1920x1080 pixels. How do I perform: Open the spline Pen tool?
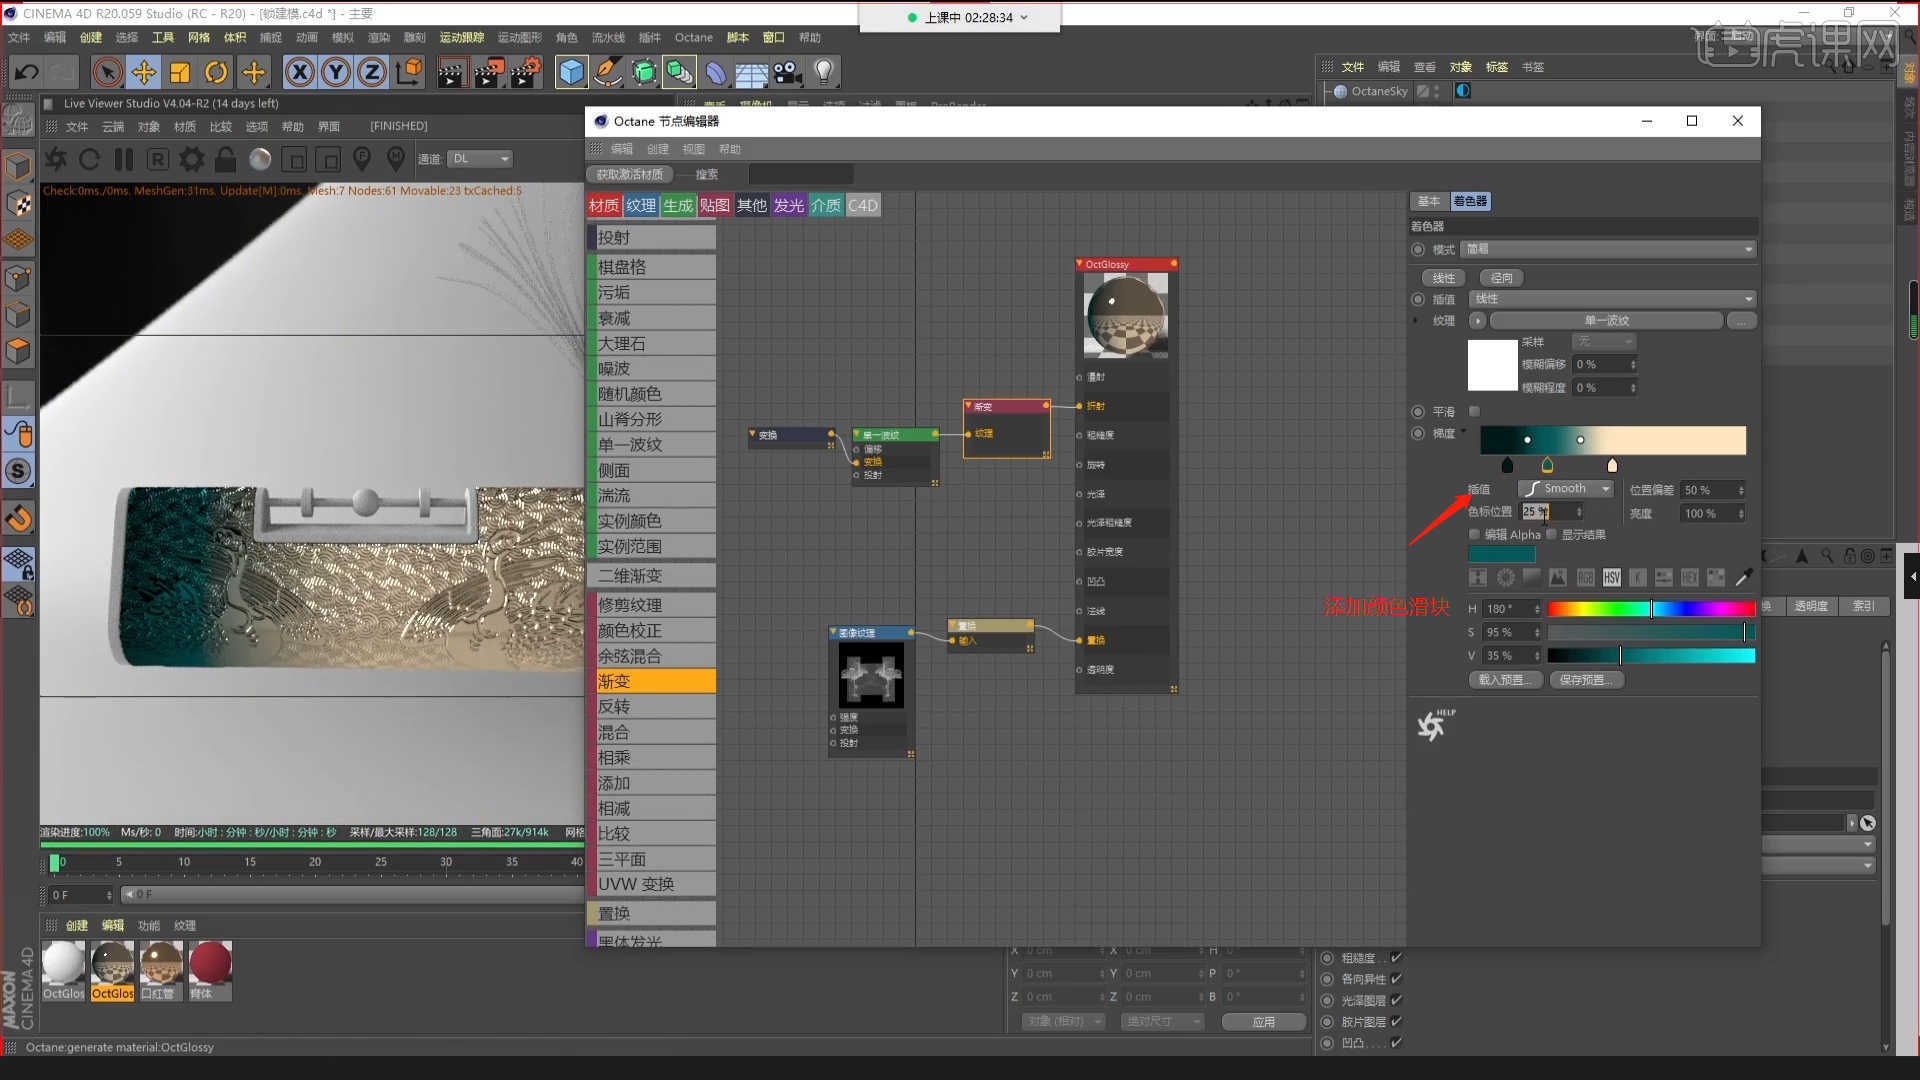(x=607, y=72)
